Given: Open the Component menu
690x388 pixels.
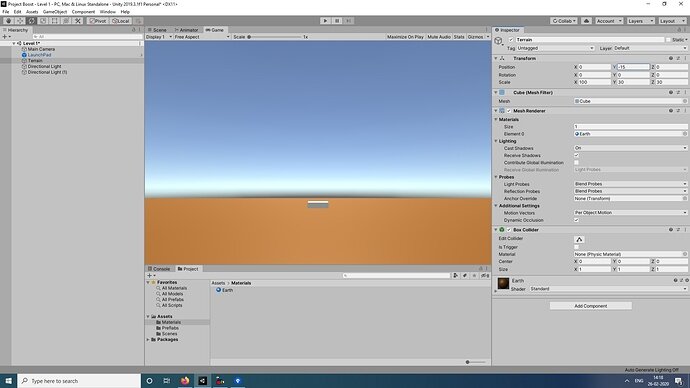Looking at the screenshot, I should click(x=83, y=12).
